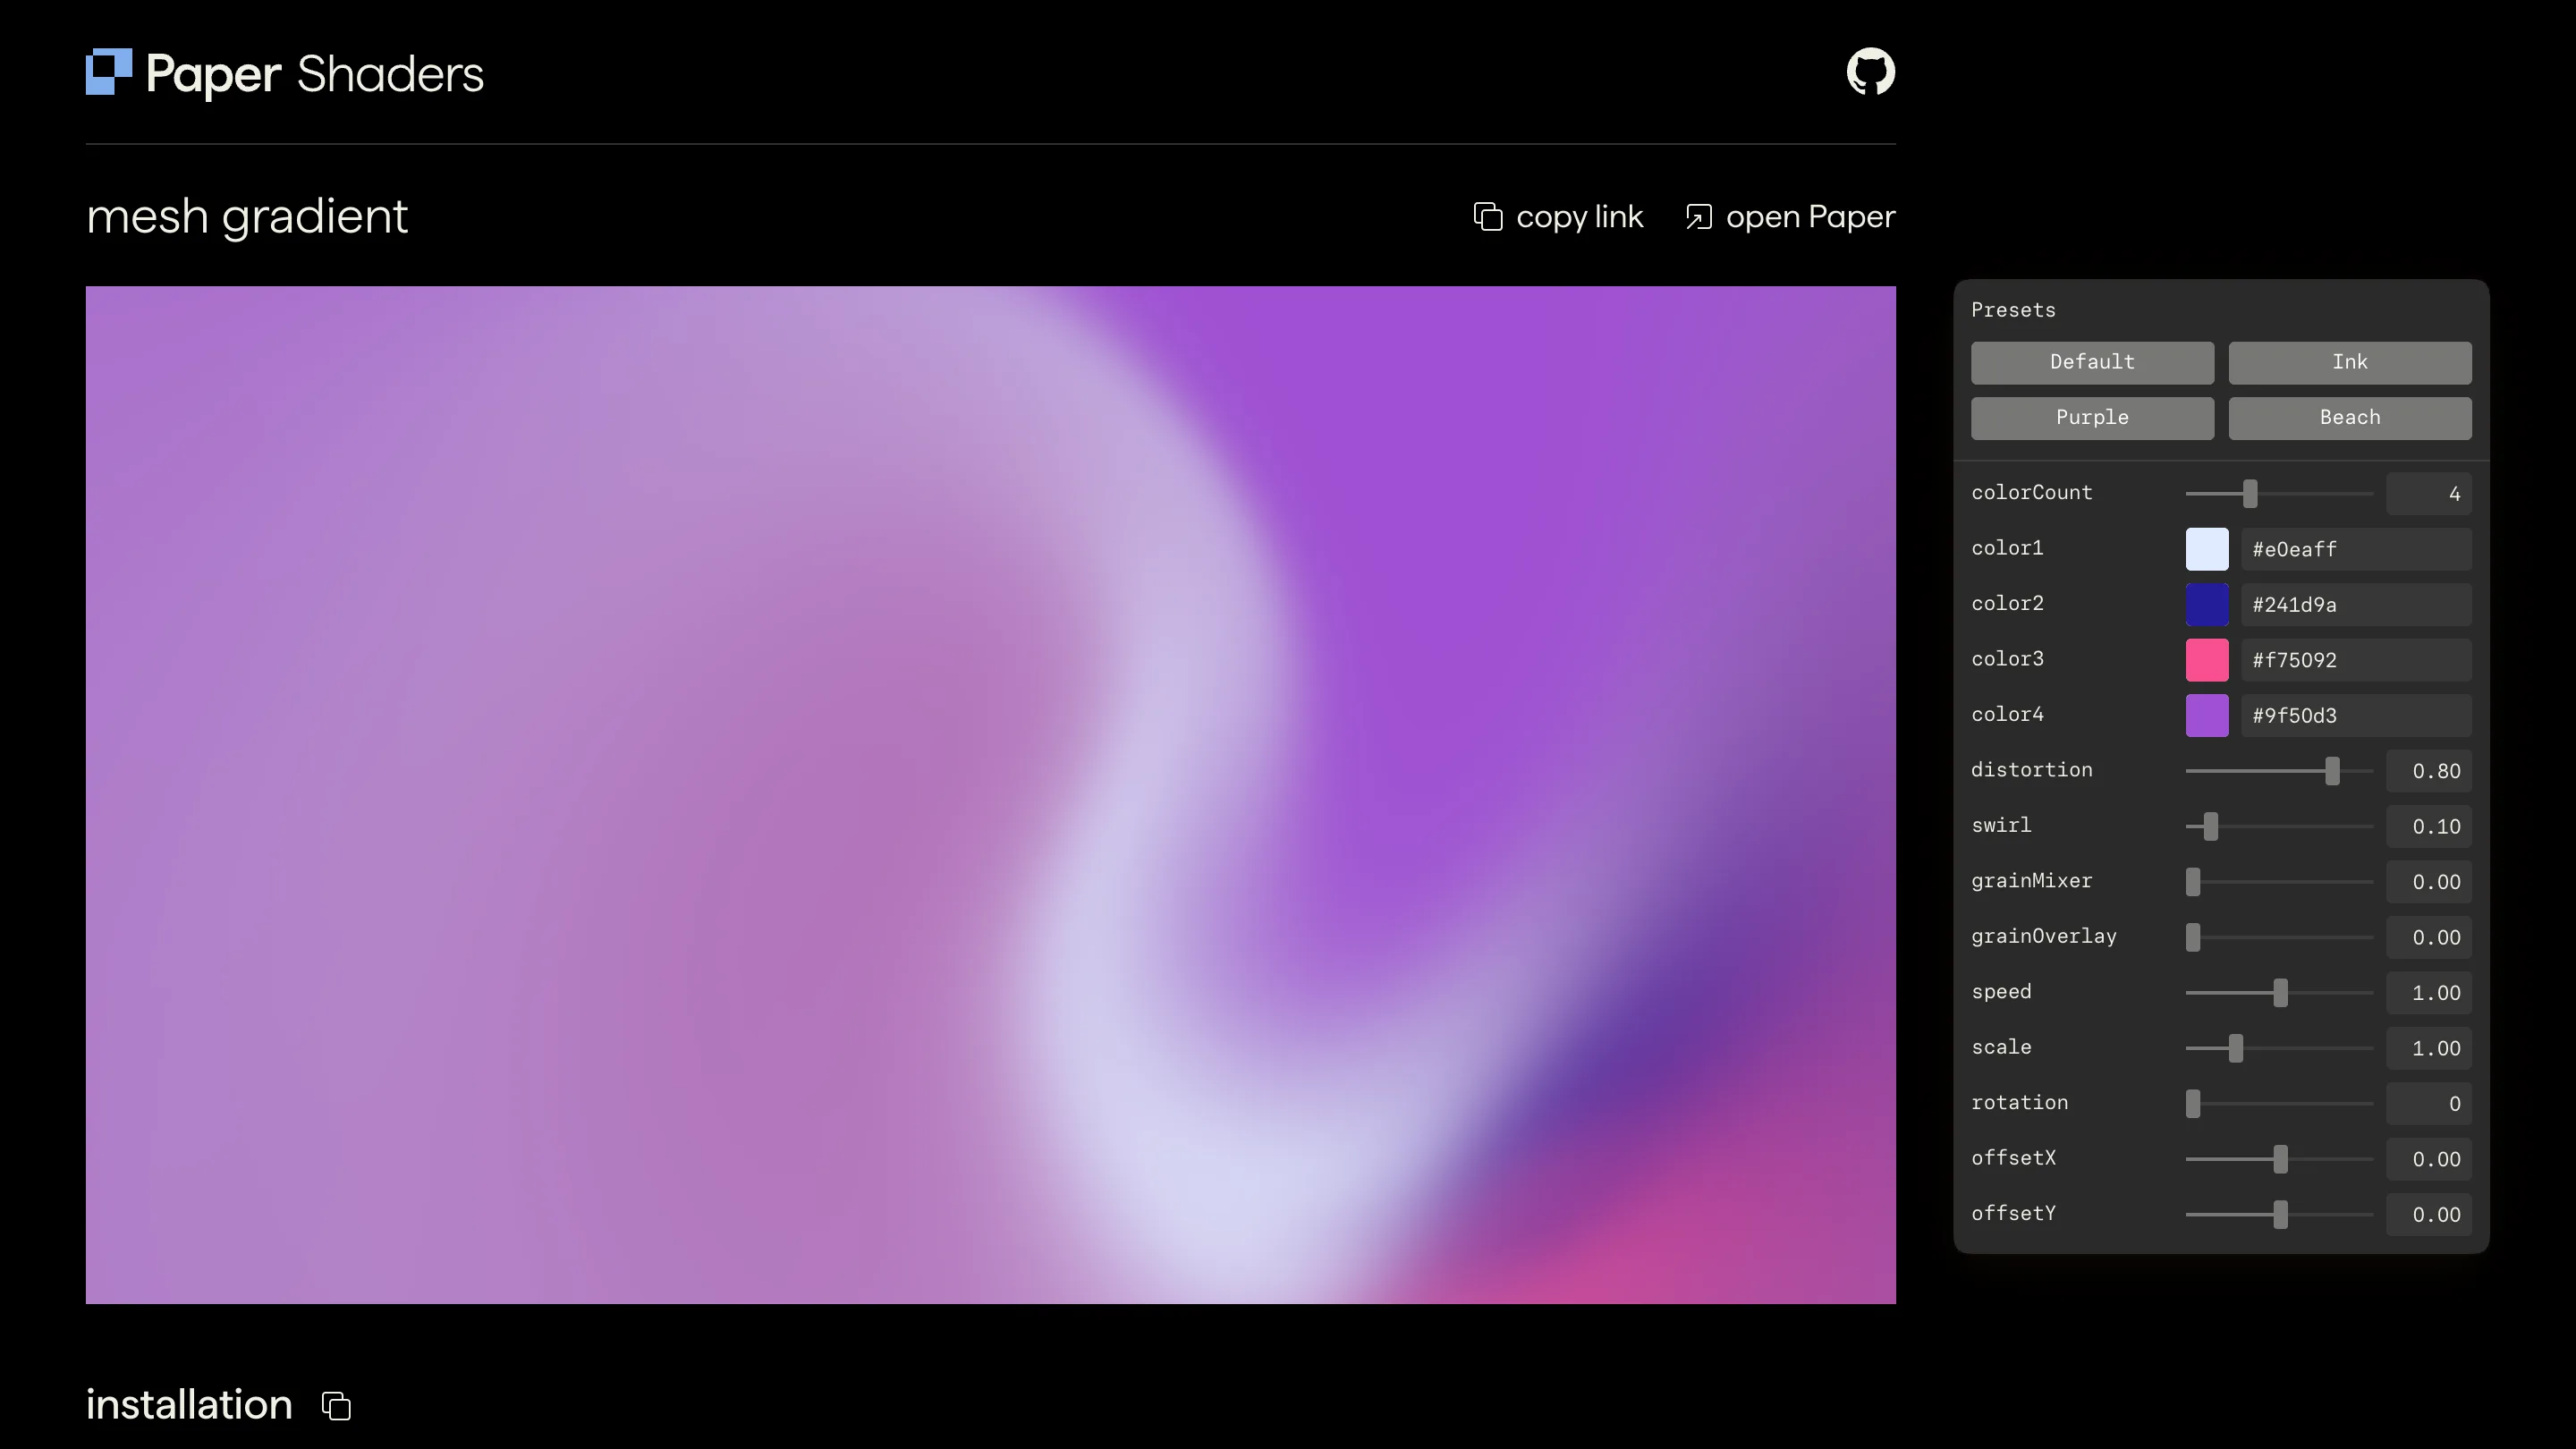Open the color1 swatch picker
Image resolution: width=2576 pixels, height=1449 pixels.
pos(2207,549)
